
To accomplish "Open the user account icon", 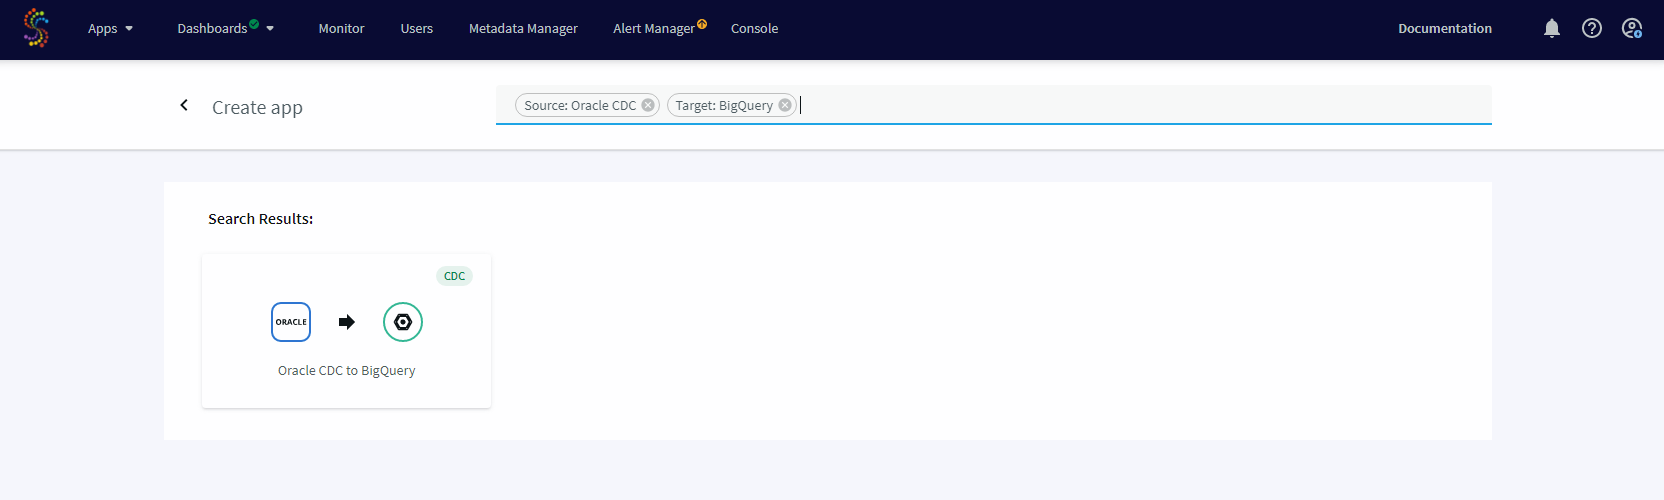I will click(1632, 28).
